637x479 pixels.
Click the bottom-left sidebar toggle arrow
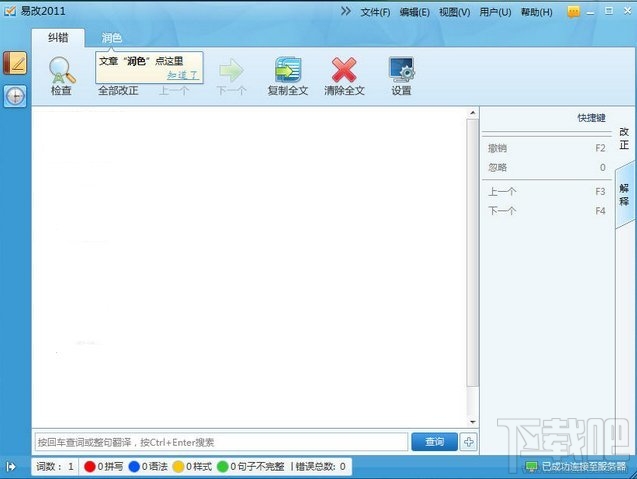(11, 466)
